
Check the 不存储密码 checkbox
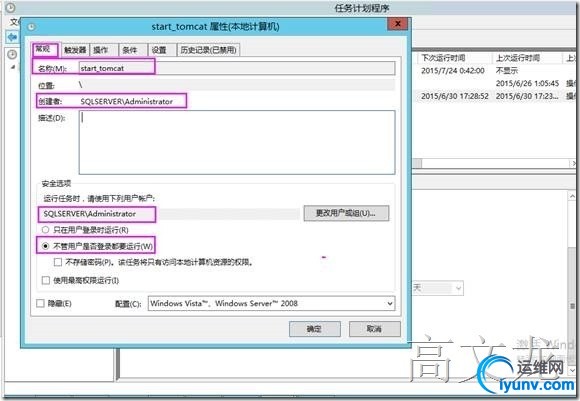point(58,262)
